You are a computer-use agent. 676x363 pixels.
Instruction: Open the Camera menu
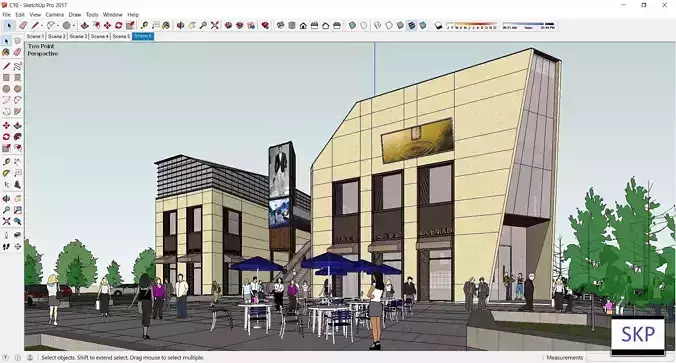coord(55,15)
